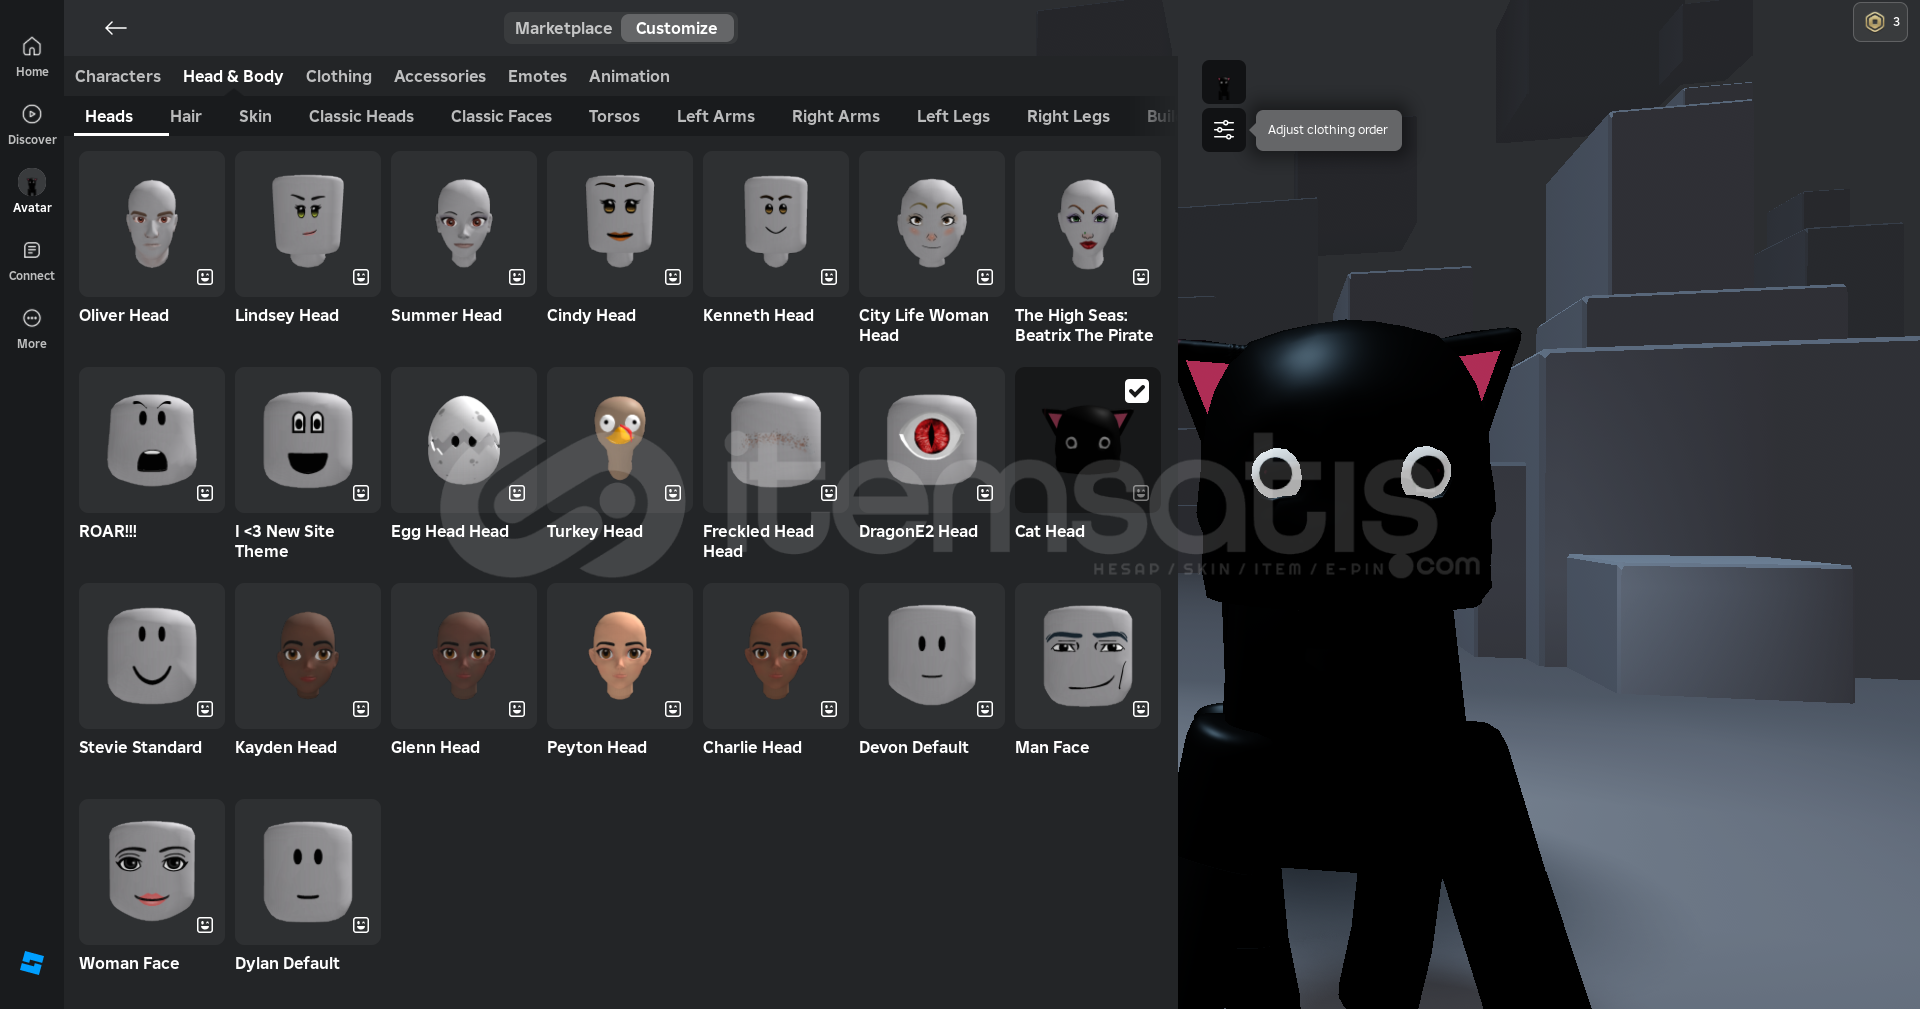
Task: Click the adjust clothing order sliders icon
Action: 1224,130
